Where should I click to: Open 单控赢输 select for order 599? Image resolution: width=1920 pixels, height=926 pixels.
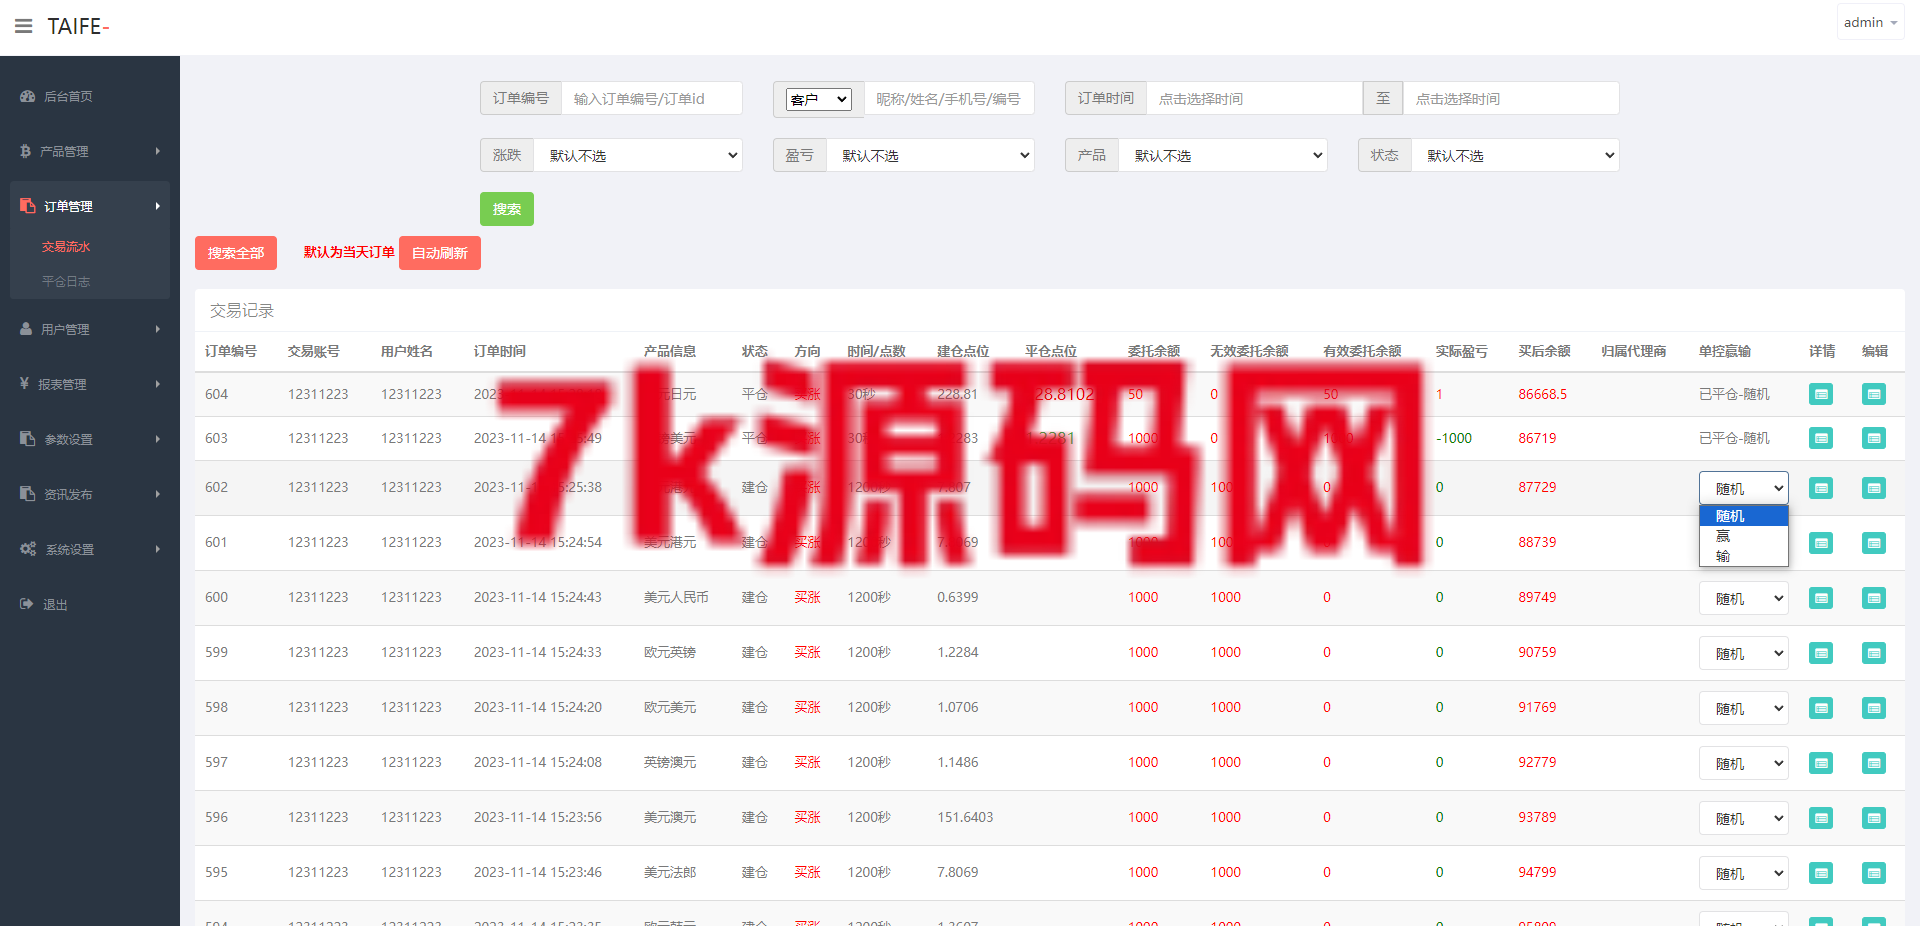click(x=1743, y=653)
